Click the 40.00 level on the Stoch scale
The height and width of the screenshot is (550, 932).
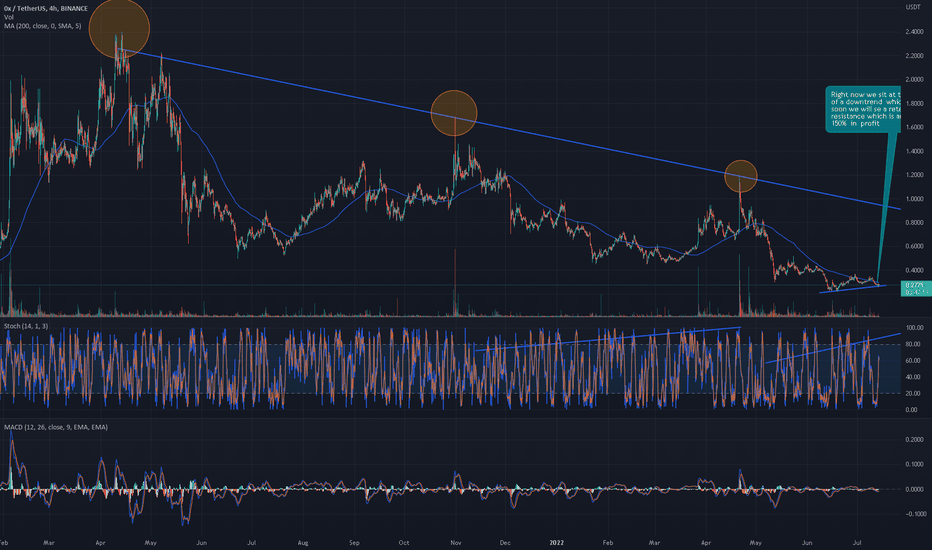click(914, 377)
